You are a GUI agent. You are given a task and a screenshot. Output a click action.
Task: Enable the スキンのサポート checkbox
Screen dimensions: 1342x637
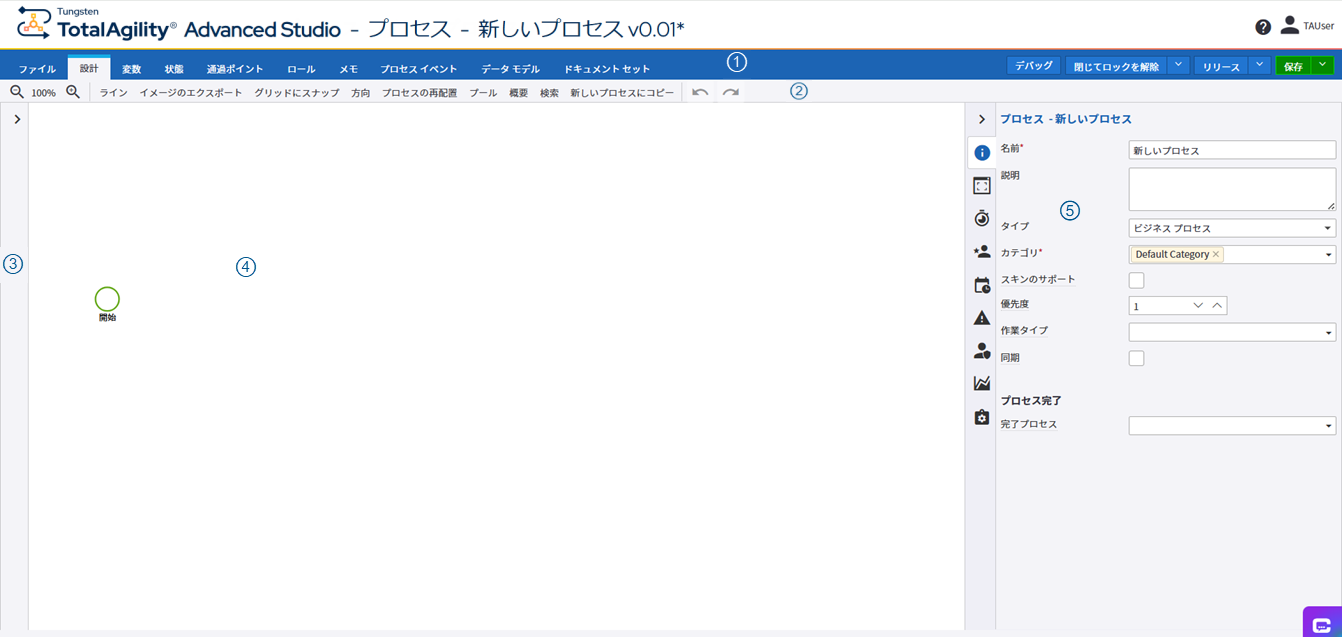click(1136, 280)
